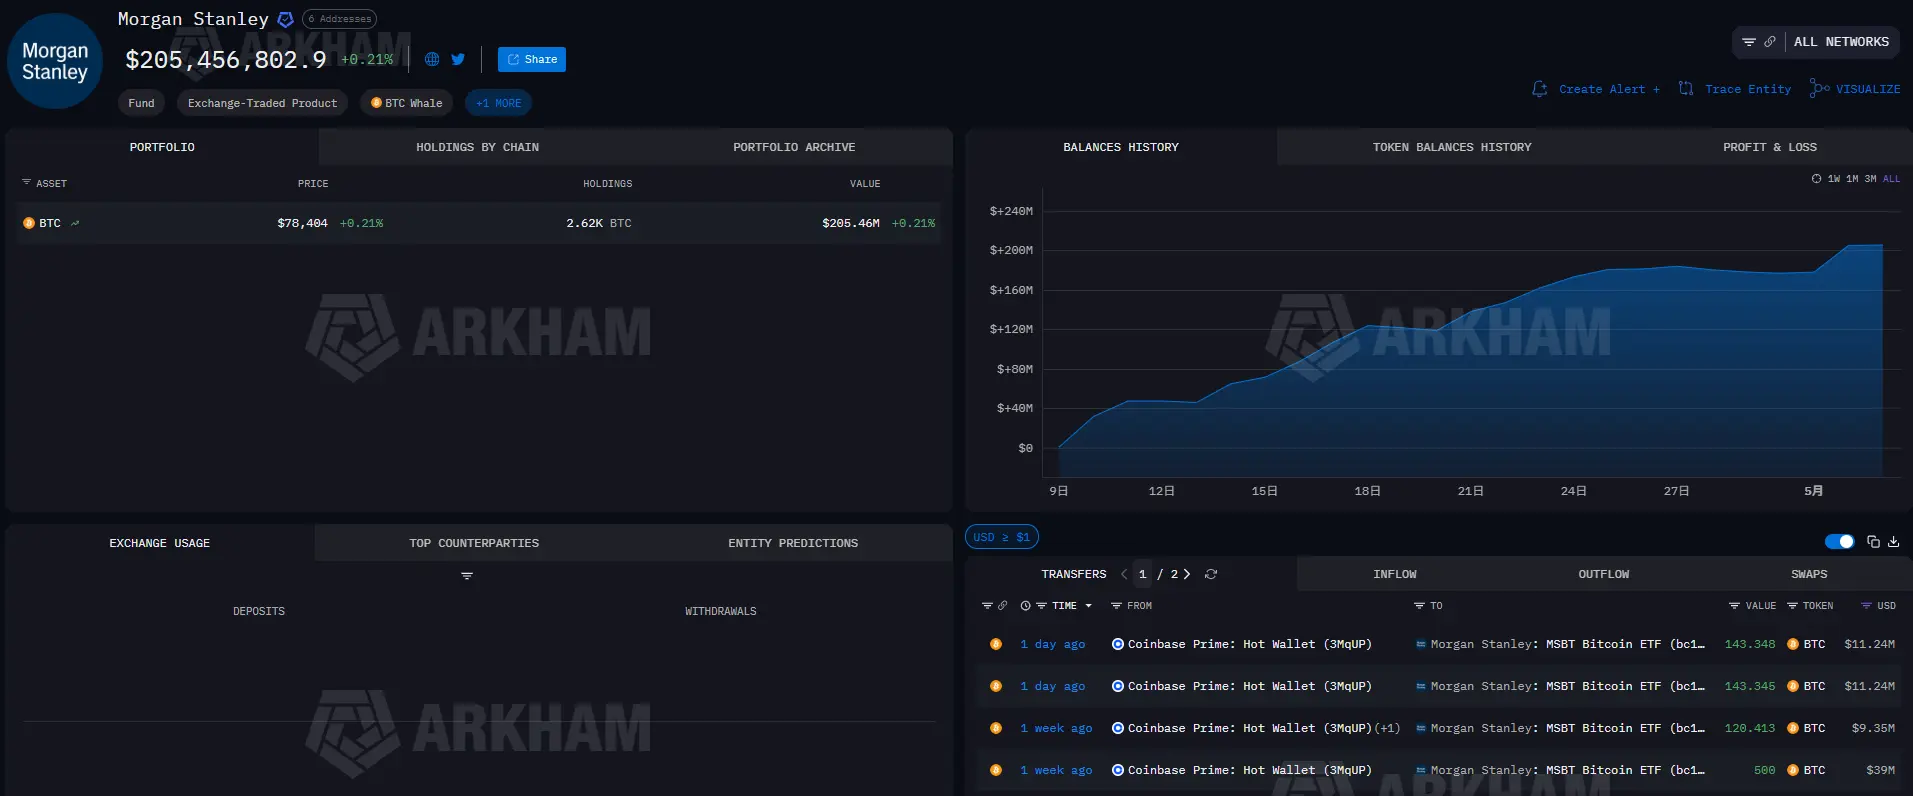Click the Exchange-Traded Product tag
The height and width of the screenshot is (796, 1913).
[x=262, y=103]
